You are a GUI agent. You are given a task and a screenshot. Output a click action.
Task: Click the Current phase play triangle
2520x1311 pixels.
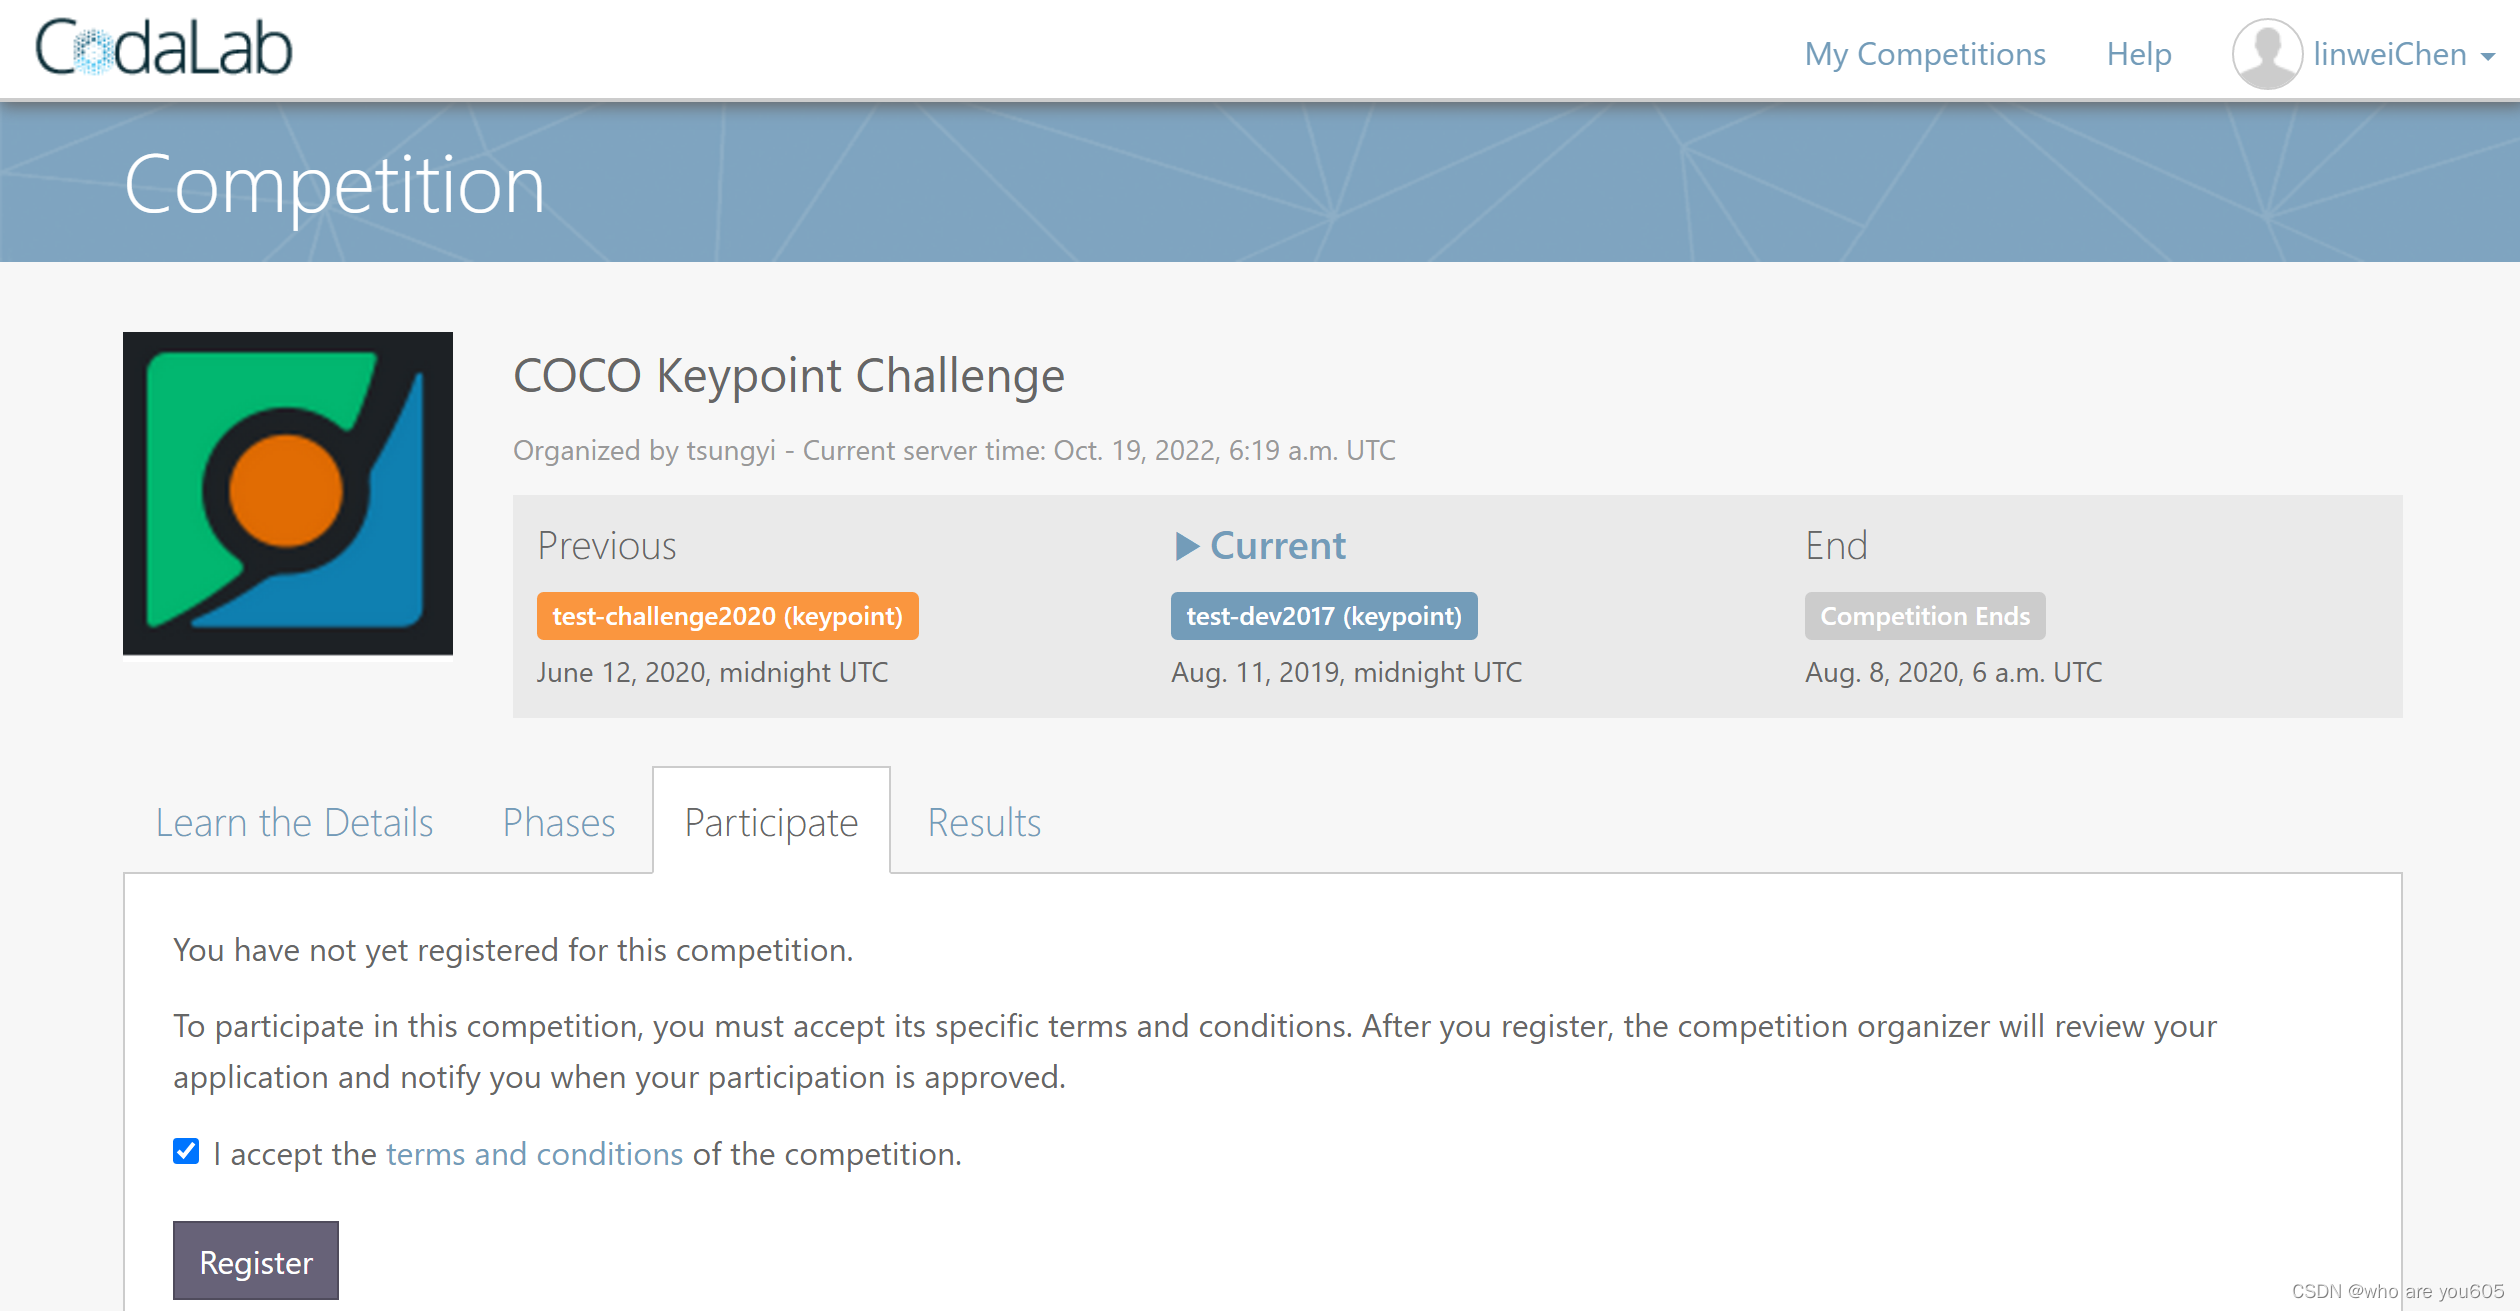tap(1186, 546)
